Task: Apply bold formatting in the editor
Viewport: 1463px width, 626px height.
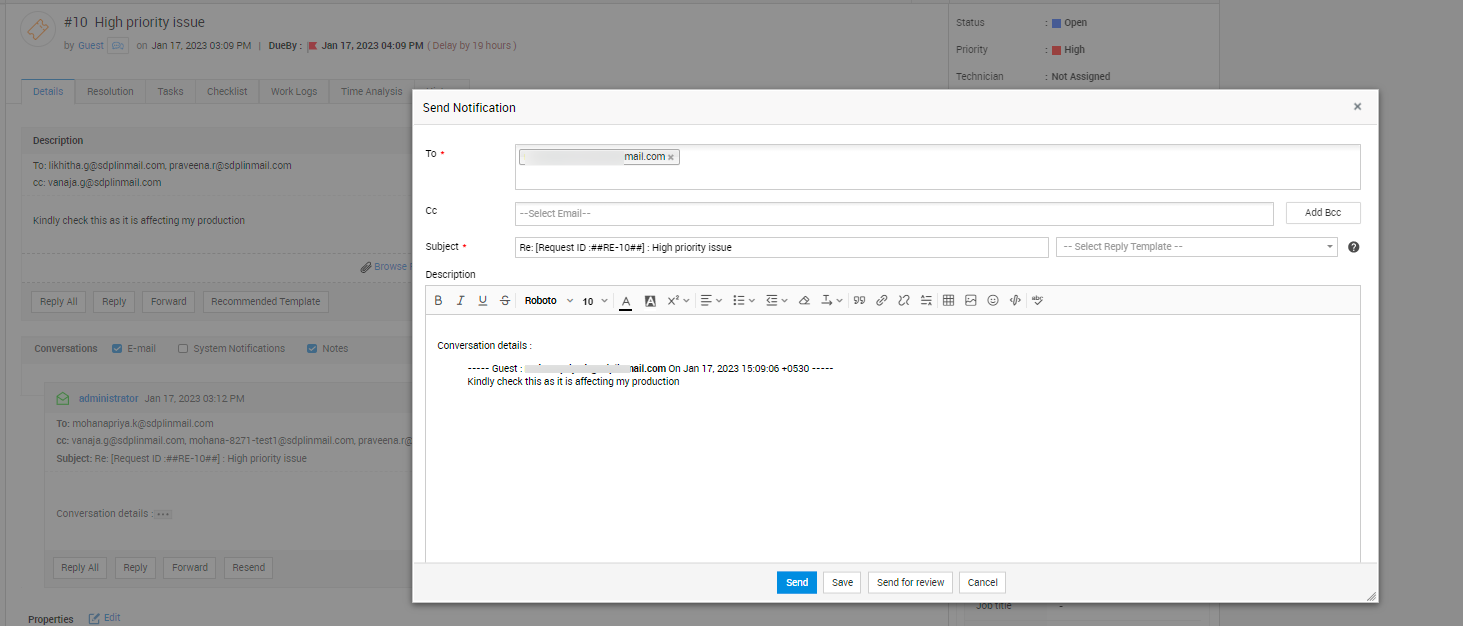Action: pyautogui.click(x=438, y=300)
